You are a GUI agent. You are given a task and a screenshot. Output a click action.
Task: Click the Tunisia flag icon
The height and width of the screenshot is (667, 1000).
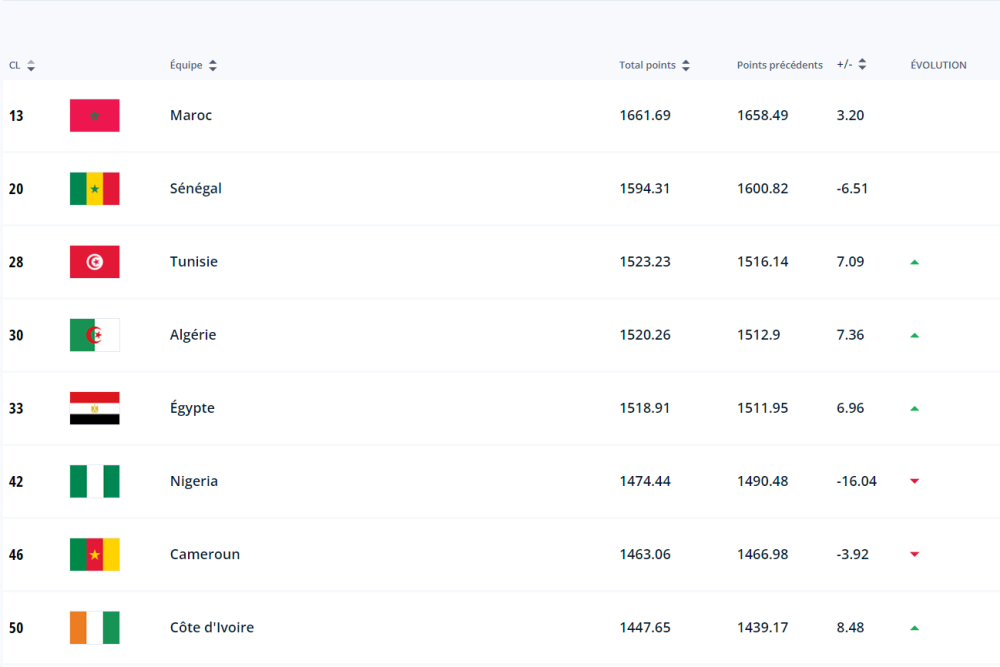[x=94, y=262]
